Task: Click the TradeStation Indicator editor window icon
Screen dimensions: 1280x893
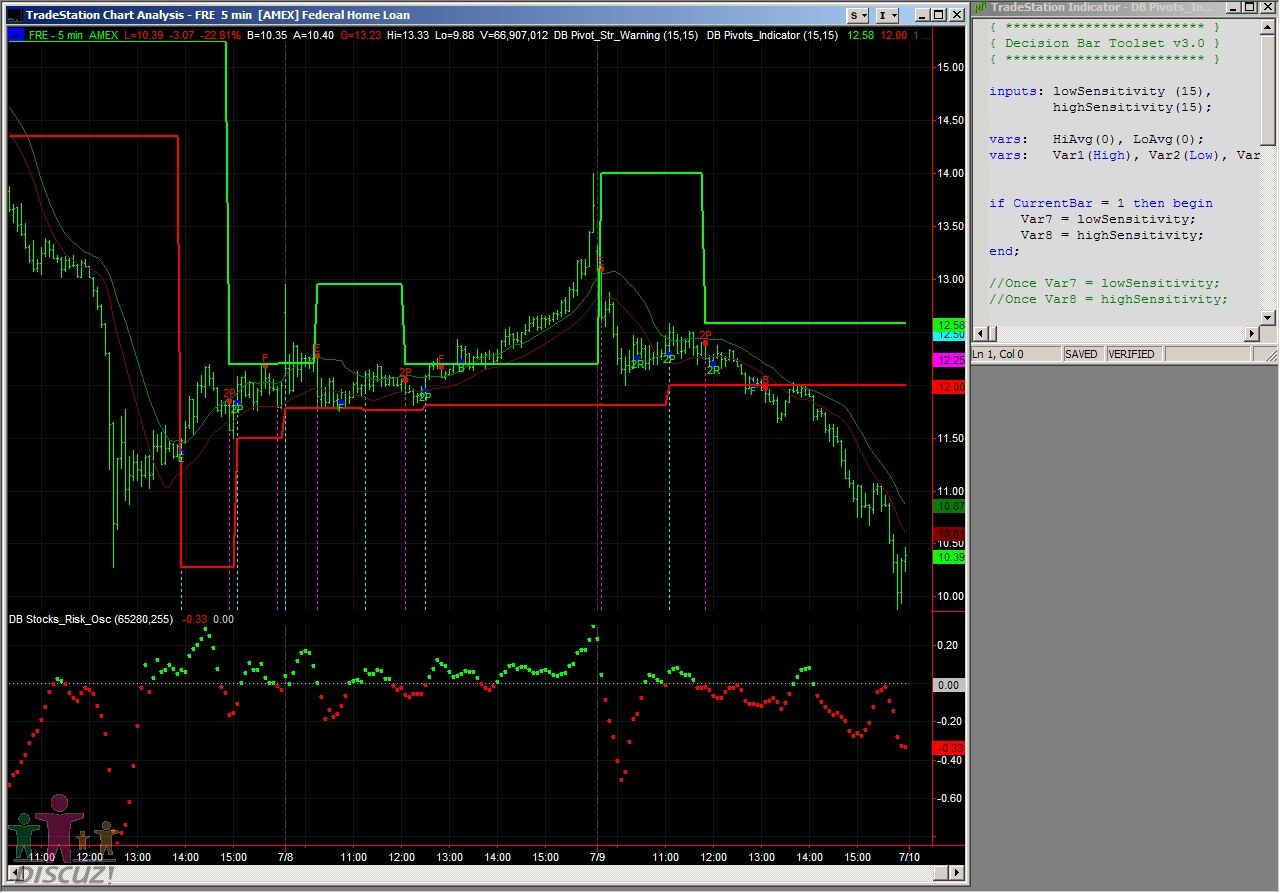Action: coord(981,8)
